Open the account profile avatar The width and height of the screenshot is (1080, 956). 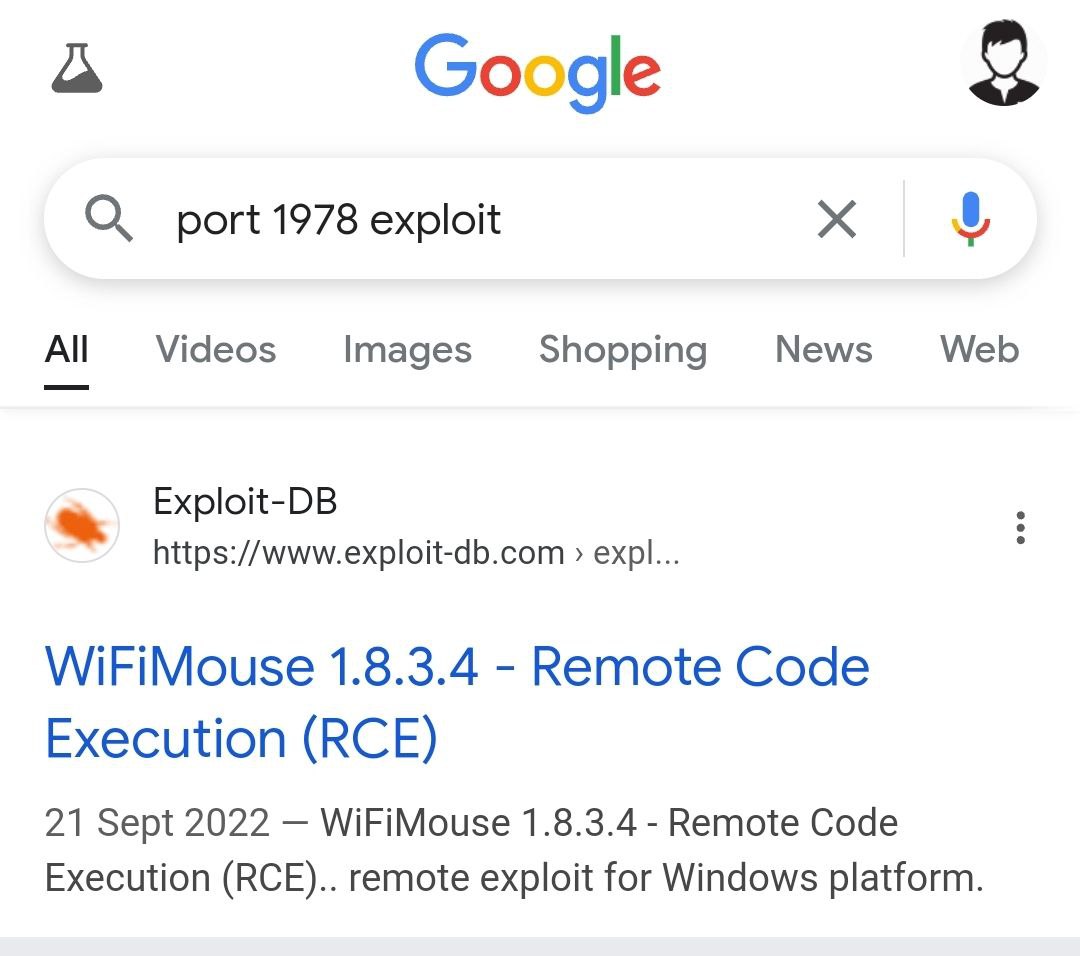point(1004,63)
